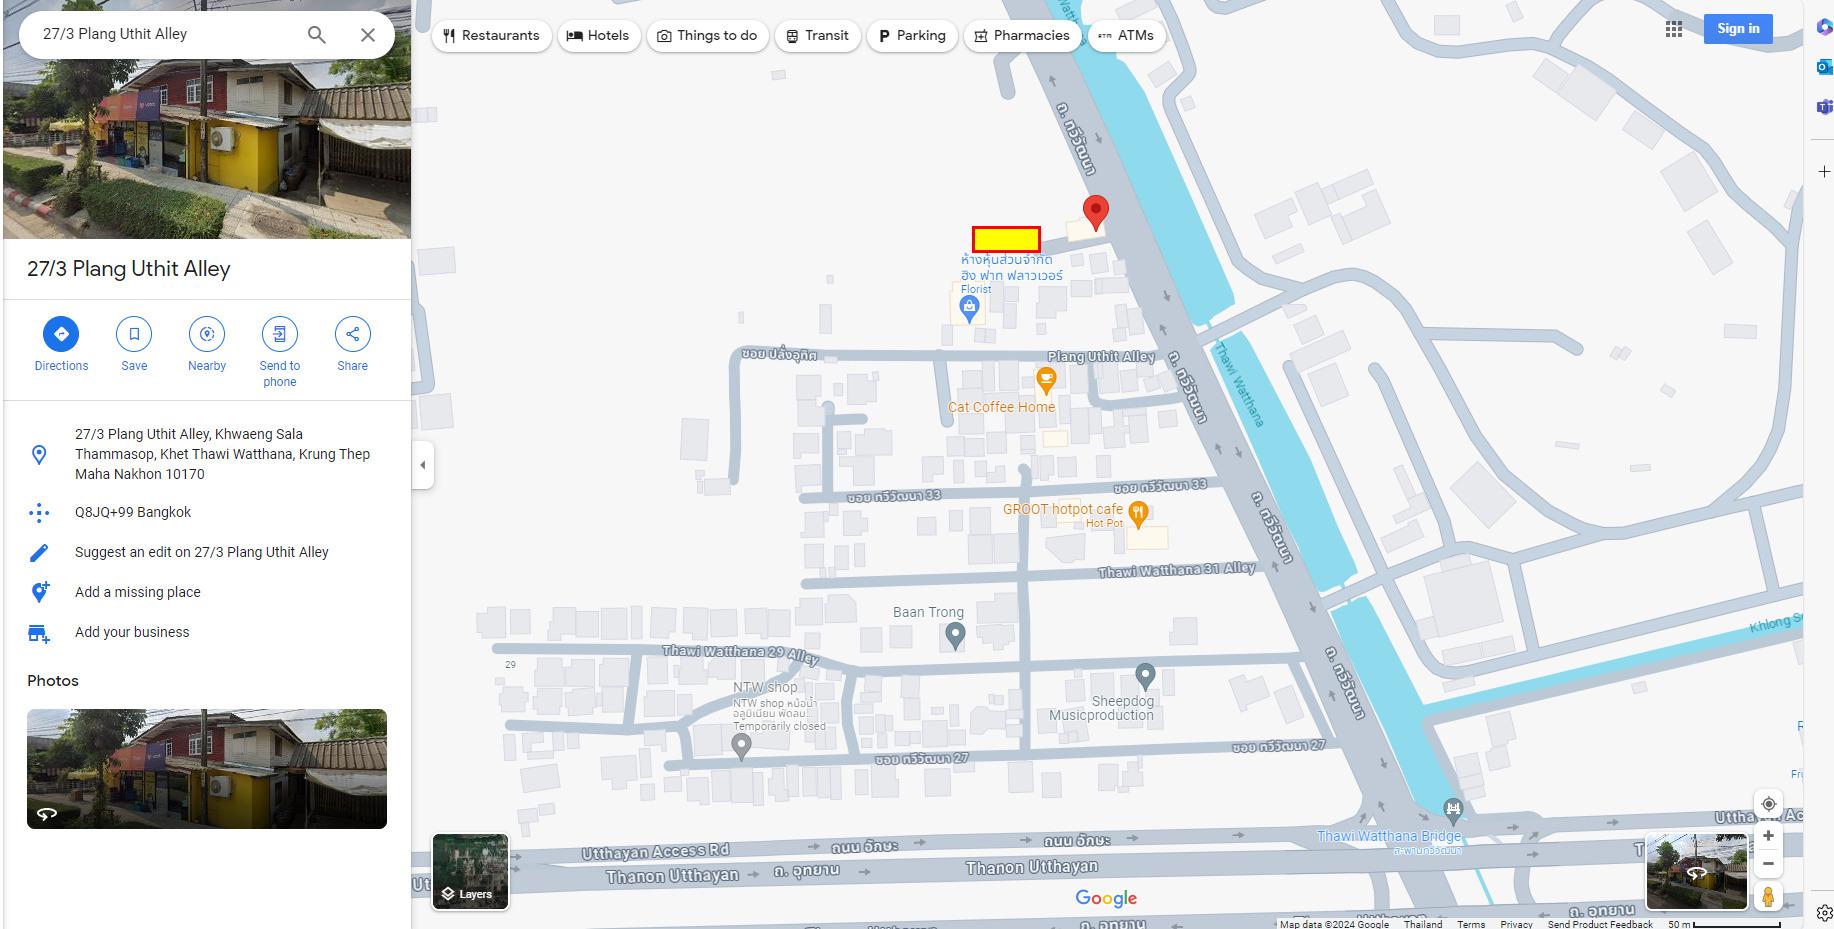
Task: Copy the plus code Q8JQ+99 Bangkok
Action: pyautogui.click(x=133, y=512)
